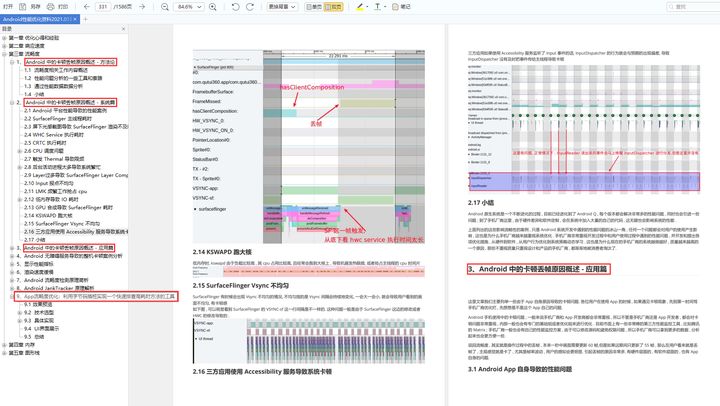
Task: Open outline entry 2.5 CRTC 执行耗时
Action: coord(45,143)
